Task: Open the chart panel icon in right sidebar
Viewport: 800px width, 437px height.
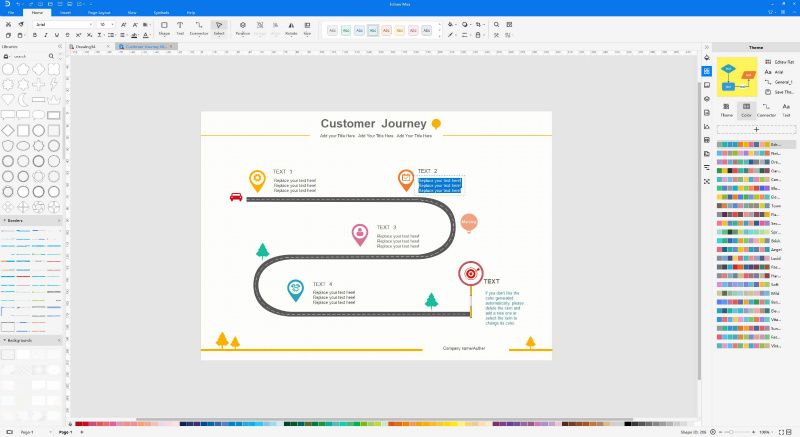Action: coord(707,126)
